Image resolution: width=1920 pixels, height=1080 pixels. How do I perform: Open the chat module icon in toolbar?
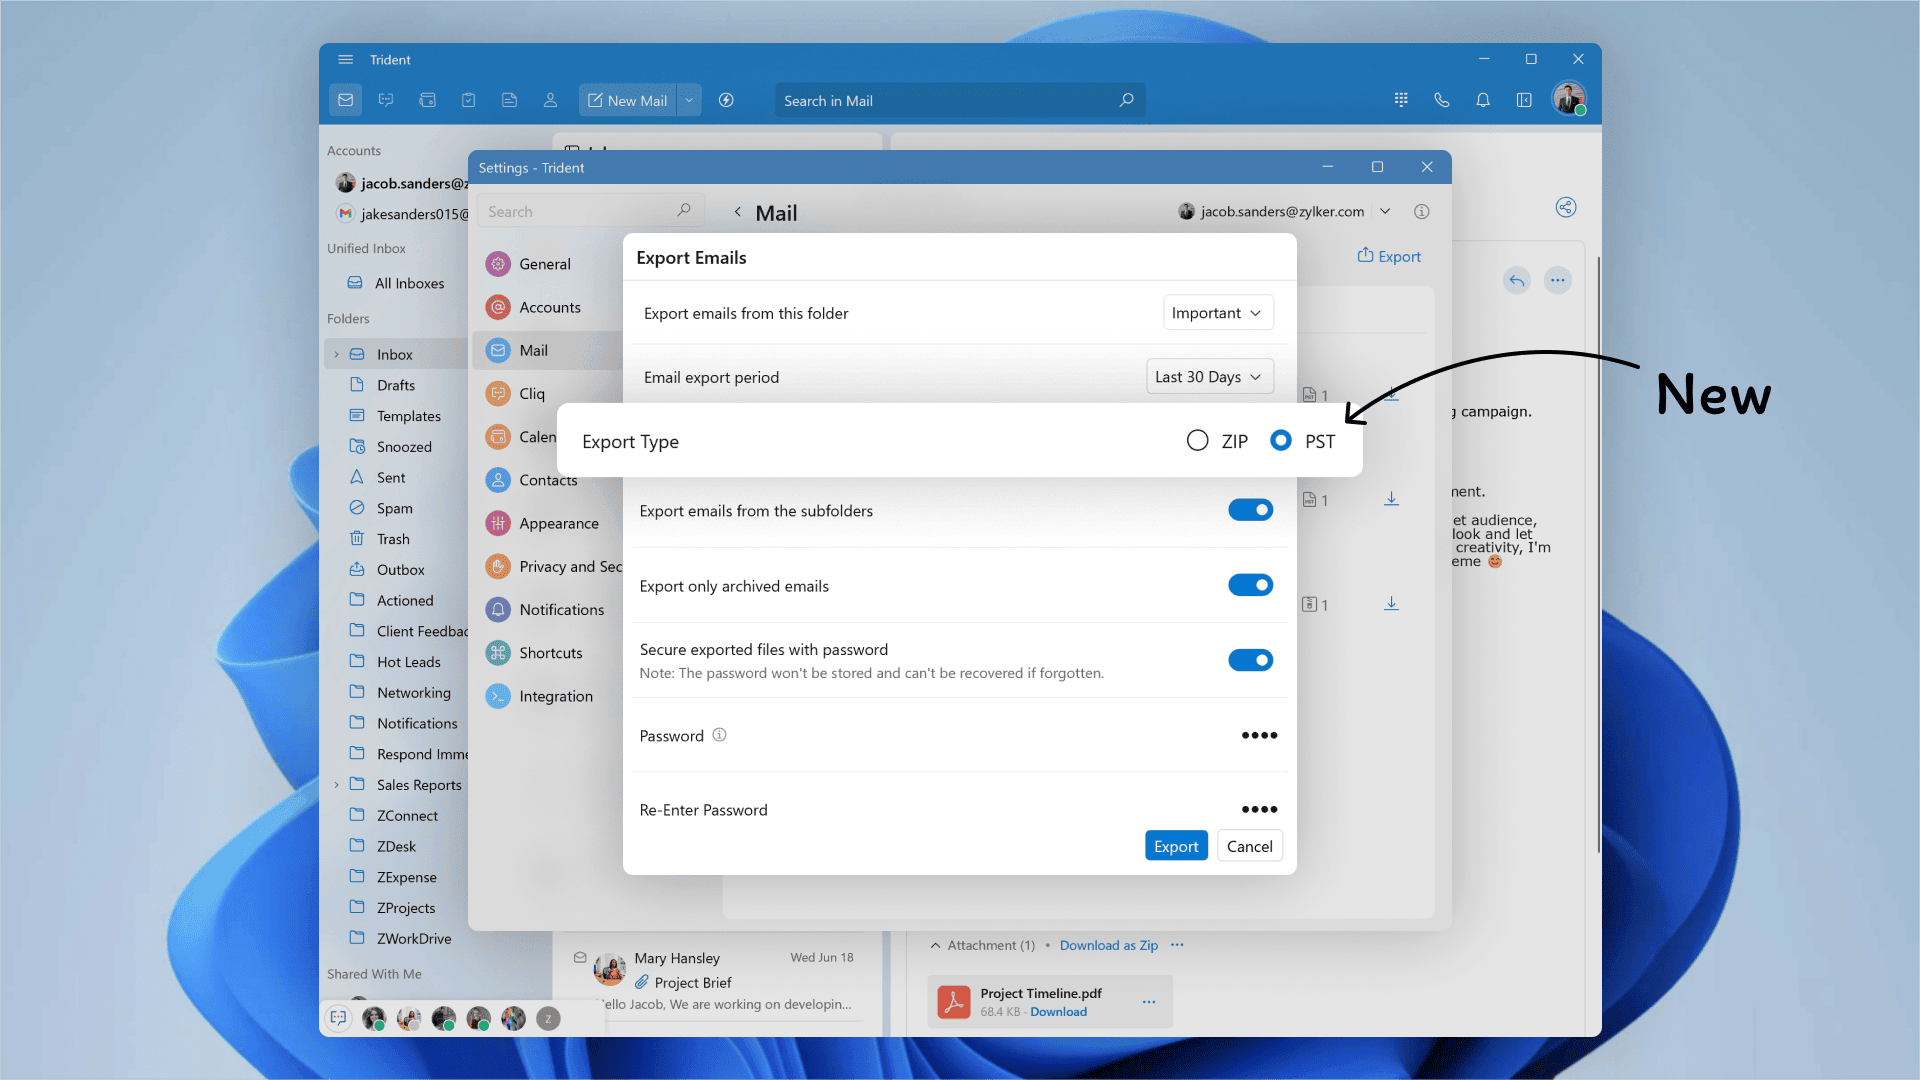386,100
